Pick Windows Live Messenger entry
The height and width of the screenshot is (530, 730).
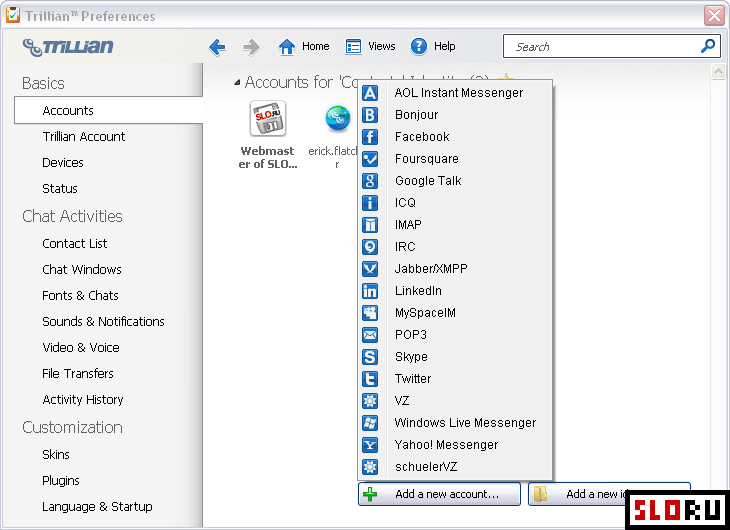455,423
